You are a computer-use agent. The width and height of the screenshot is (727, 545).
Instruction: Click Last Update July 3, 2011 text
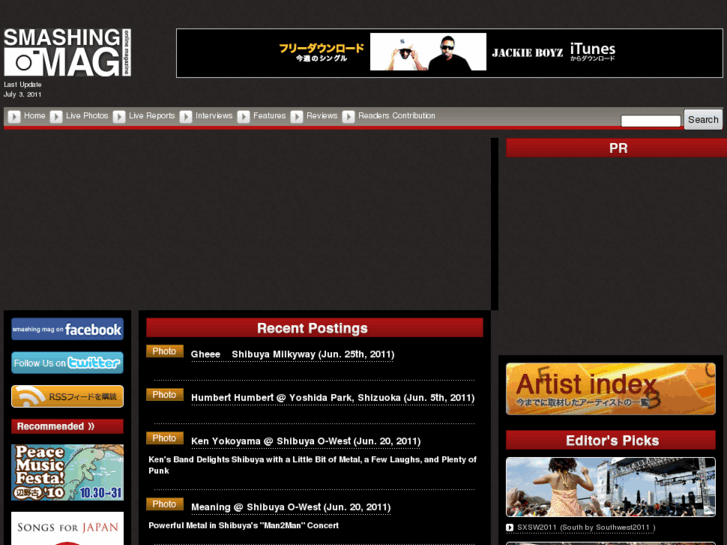[x=23, y=90]
